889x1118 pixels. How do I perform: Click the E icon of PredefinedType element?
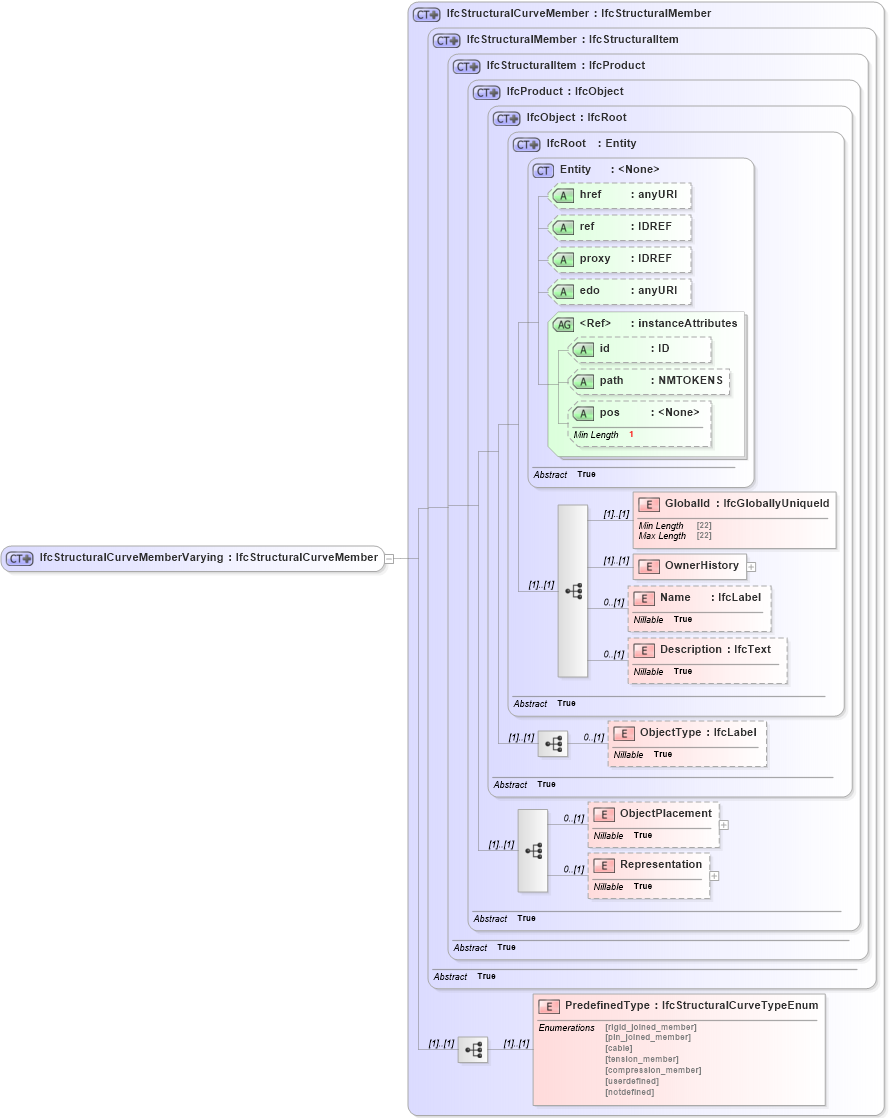(547, 1005)
